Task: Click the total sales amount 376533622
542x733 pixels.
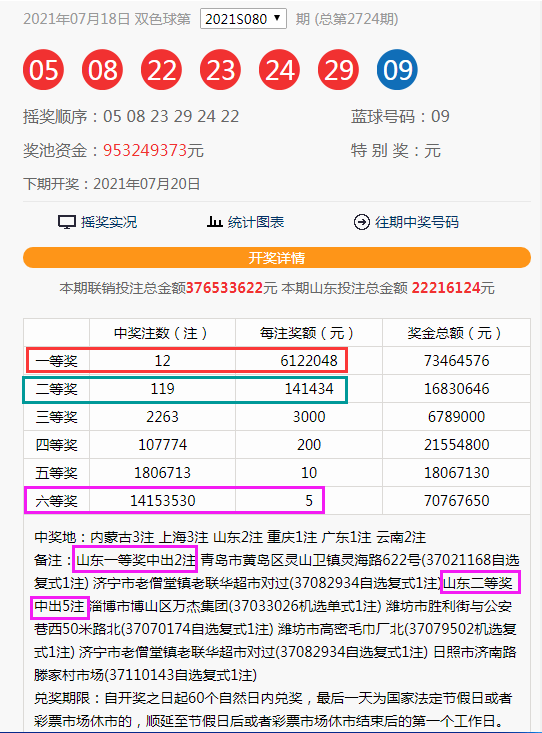Action: point(224,288)
